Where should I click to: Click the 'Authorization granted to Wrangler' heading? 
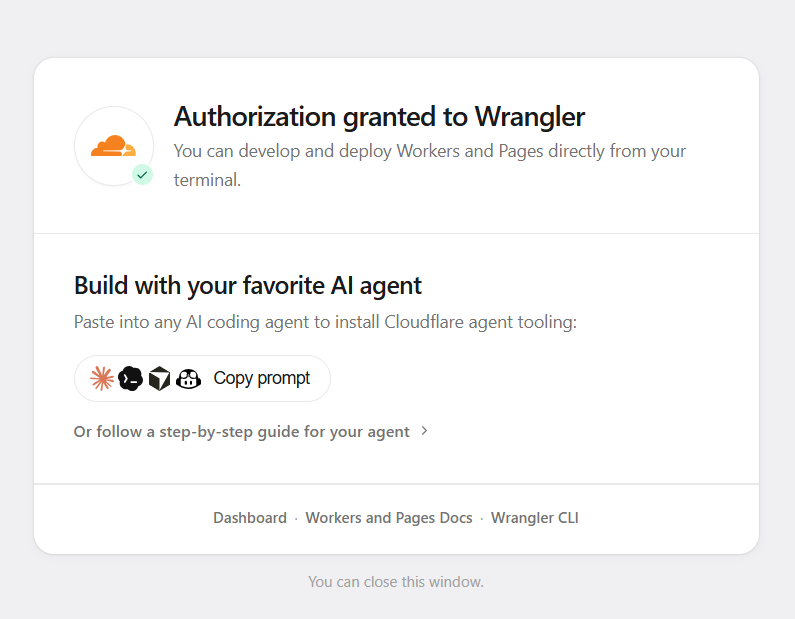point(379,117)
